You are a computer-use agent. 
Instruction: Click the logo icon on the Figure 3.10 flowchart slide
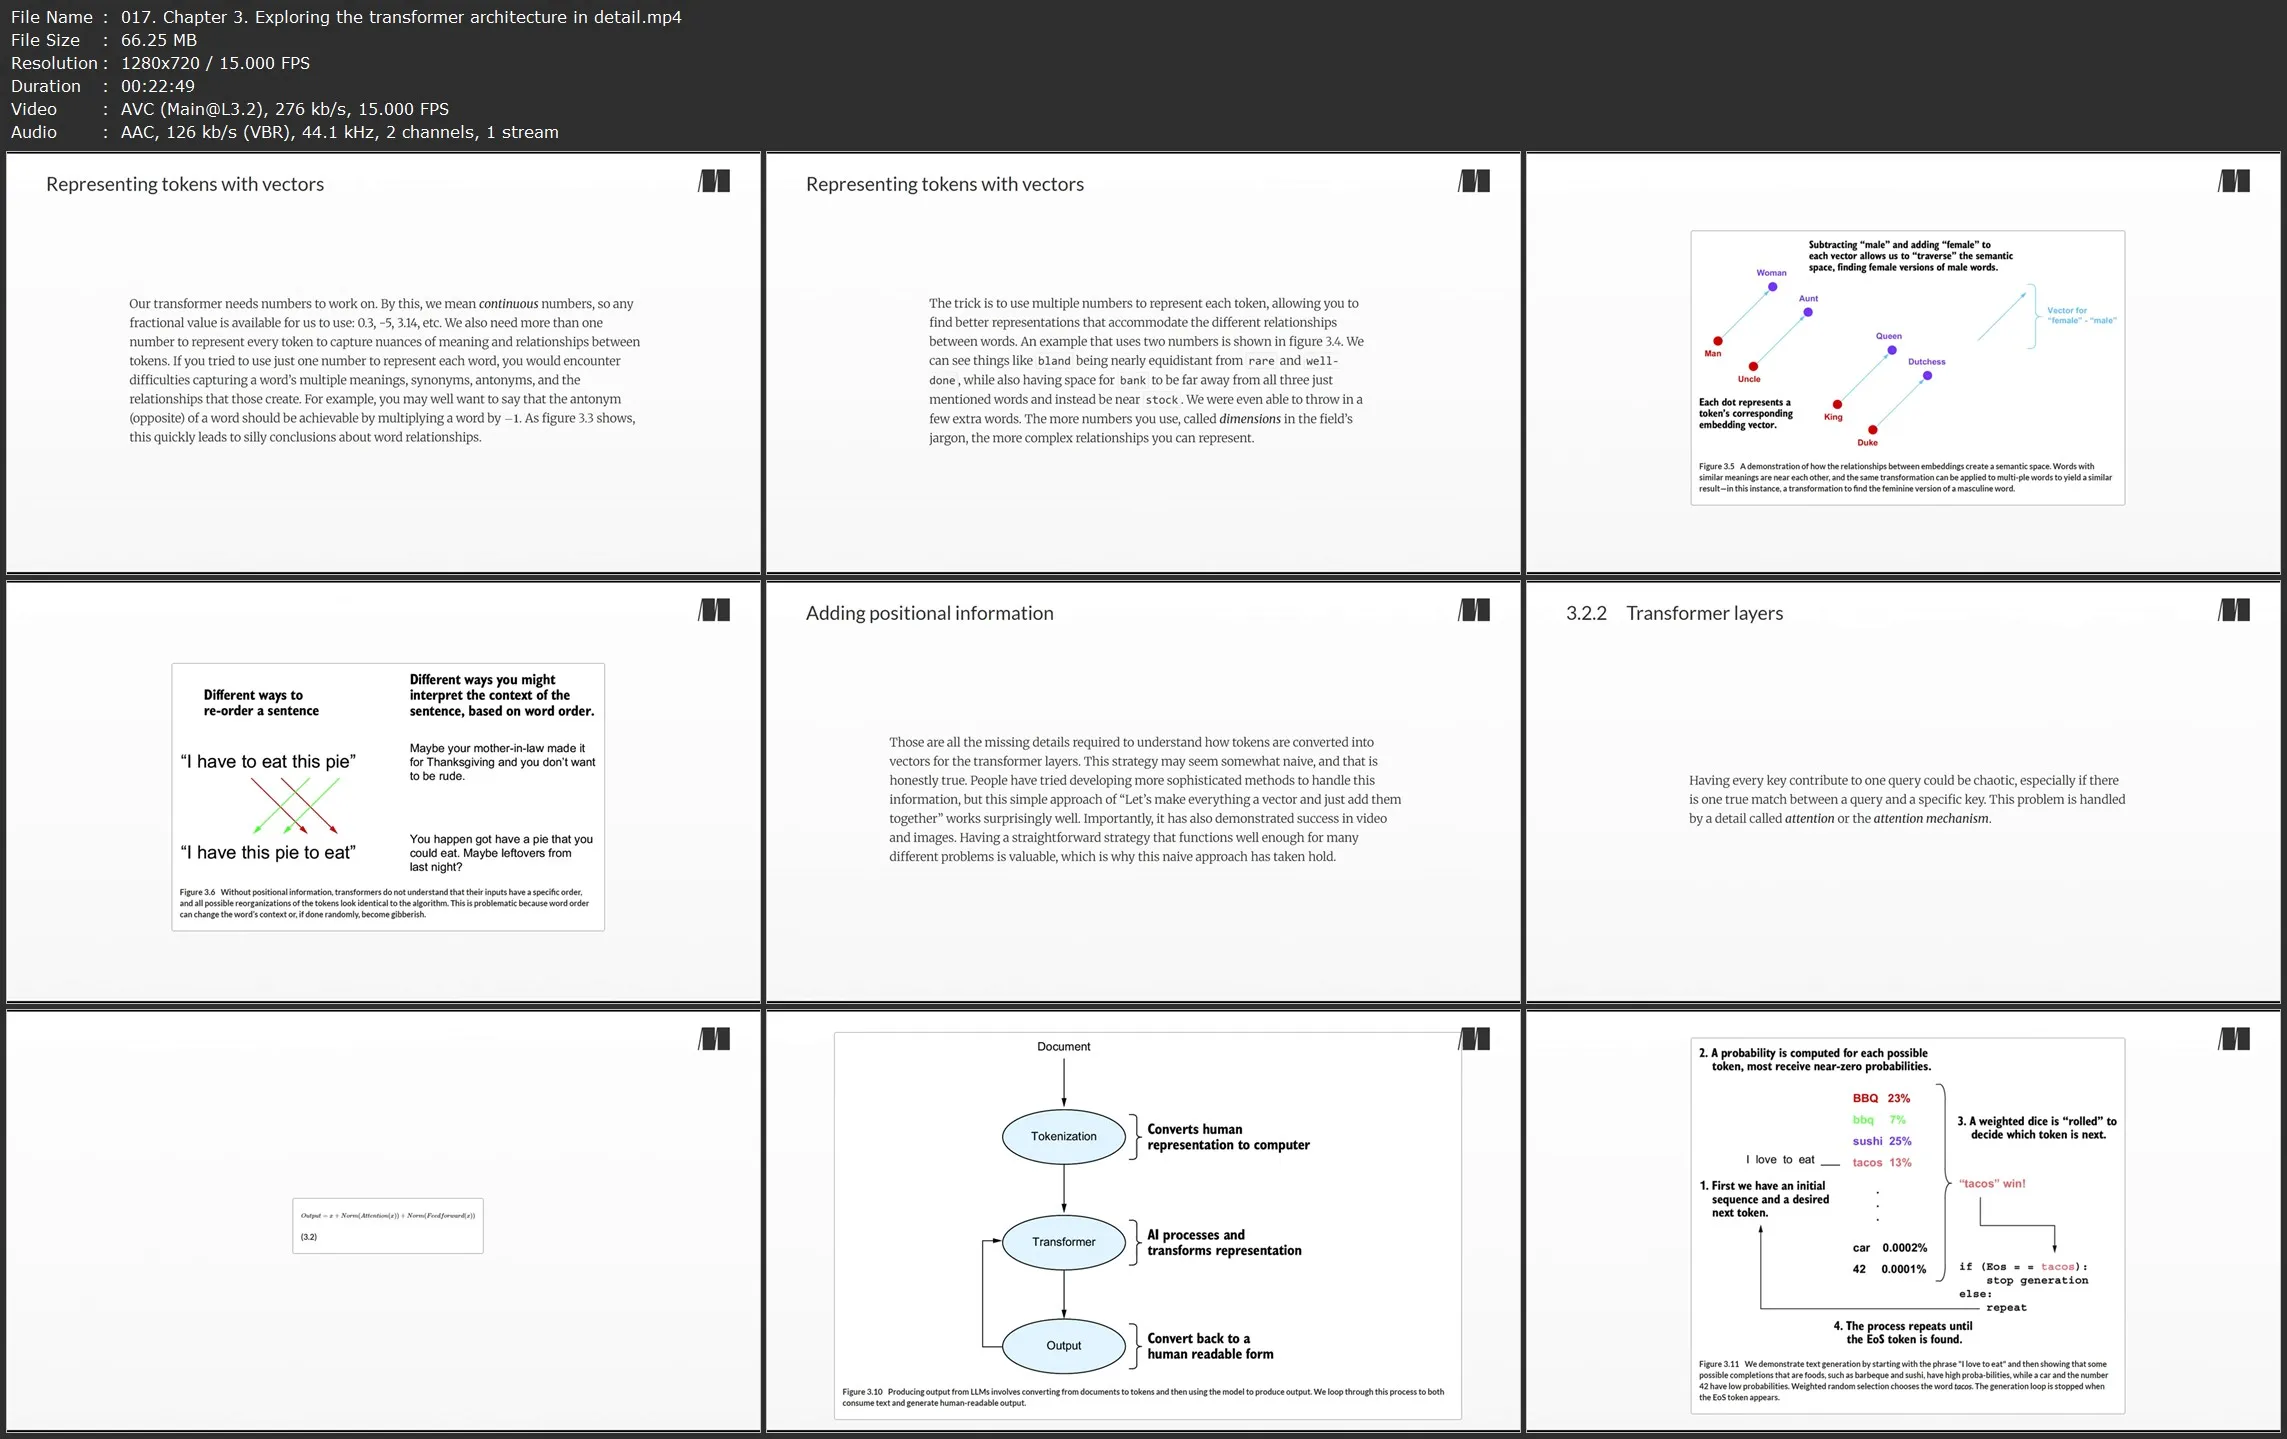[1474, 1039]
